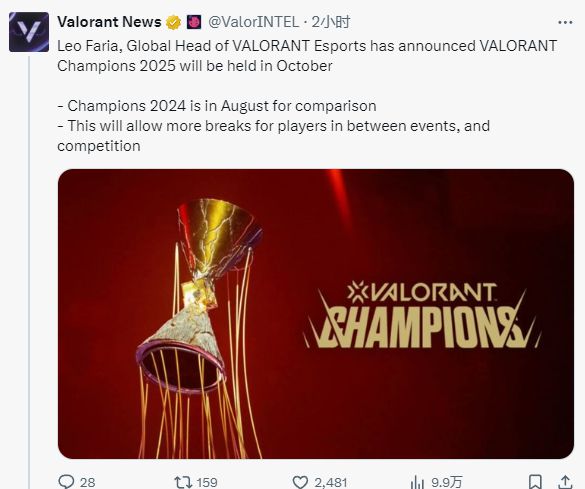
Task: Open the three-dot more options menu
Action: 565,23
